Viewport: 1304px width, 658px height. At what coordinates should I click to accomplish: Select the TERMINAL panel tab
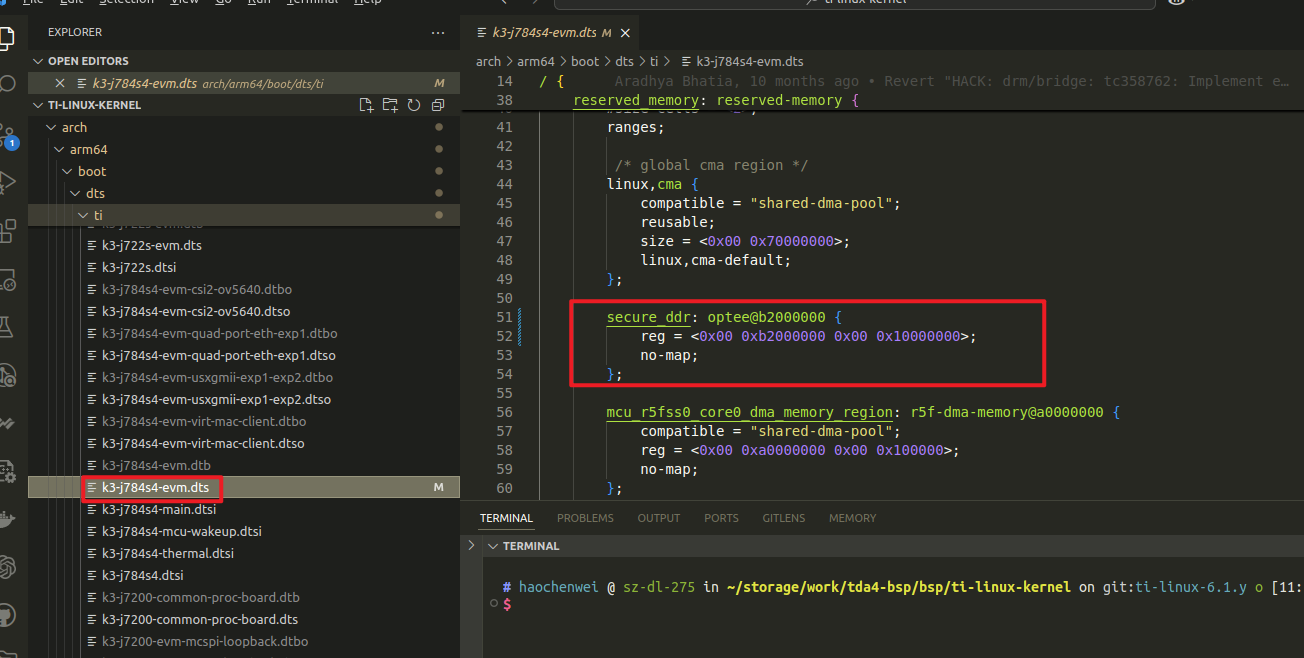[x=506, y=518]
